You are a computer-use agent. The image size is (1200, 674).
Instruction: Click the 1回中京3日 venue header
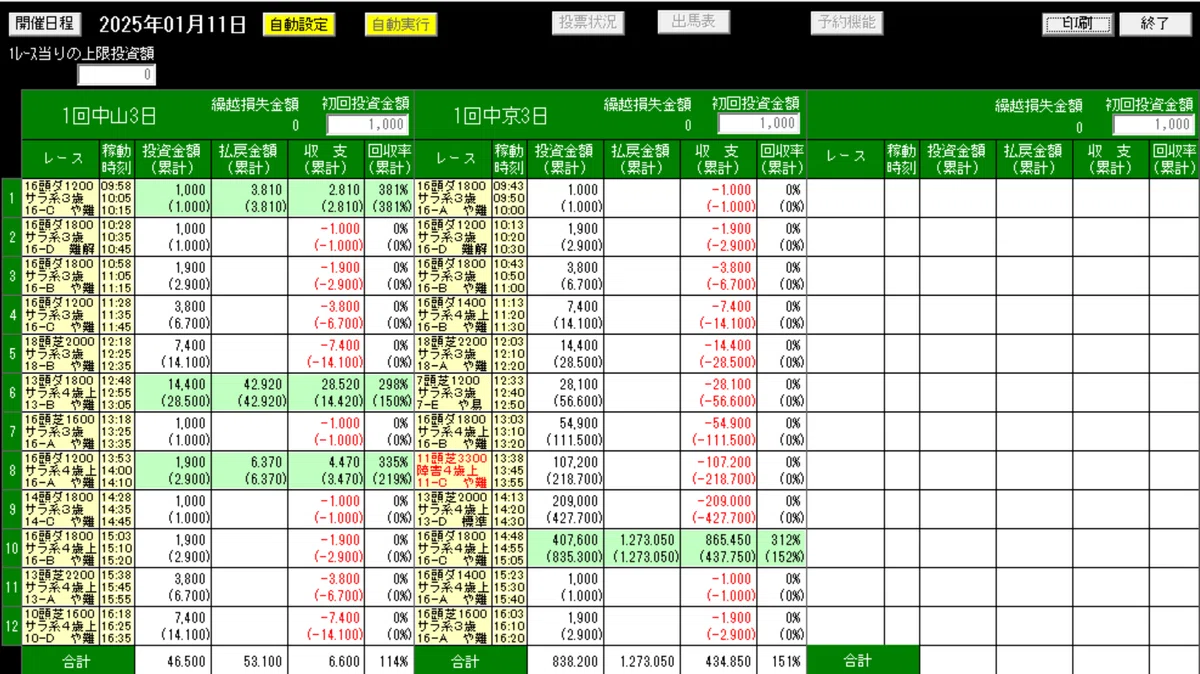(x=500, y=116)
